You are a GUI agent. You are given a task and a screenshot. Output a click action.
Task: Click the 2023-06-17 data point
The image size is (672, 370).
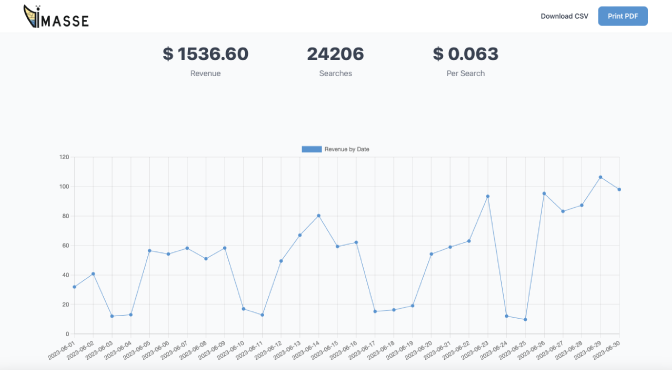(x=375, y=312)
